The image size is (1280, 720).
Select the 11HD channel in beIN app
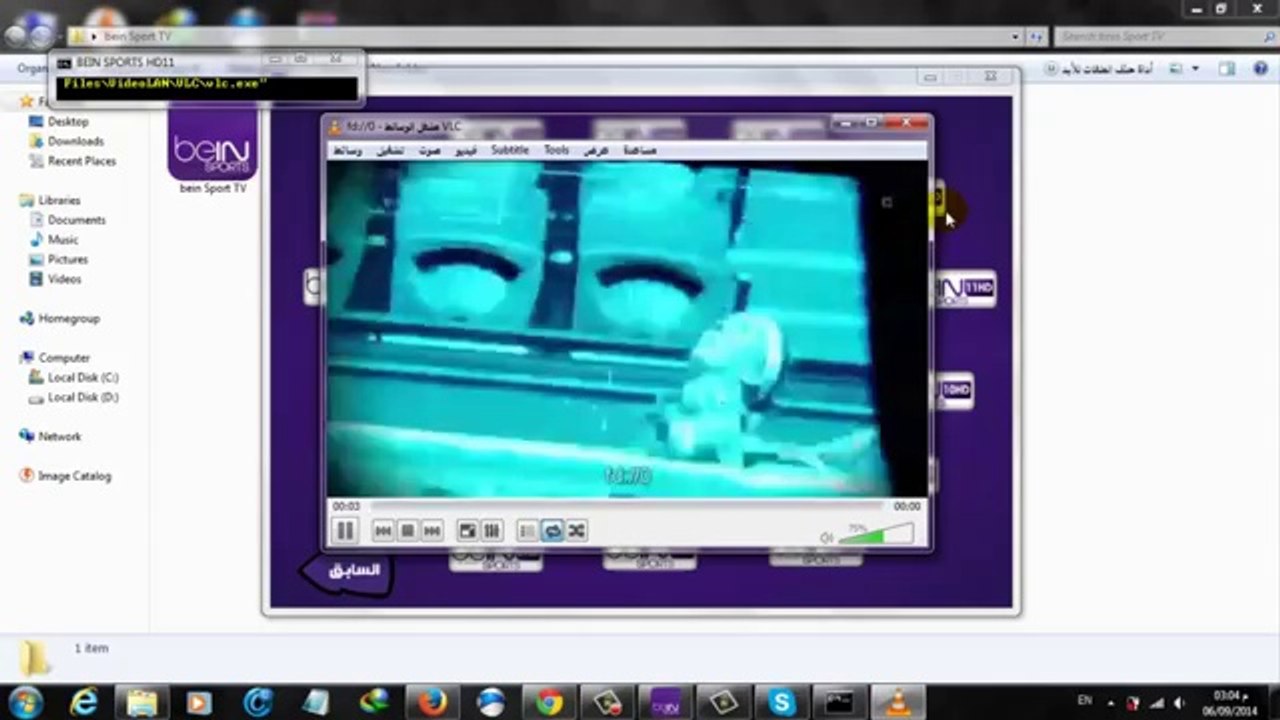pyautogui.click(x=965, y=288)
